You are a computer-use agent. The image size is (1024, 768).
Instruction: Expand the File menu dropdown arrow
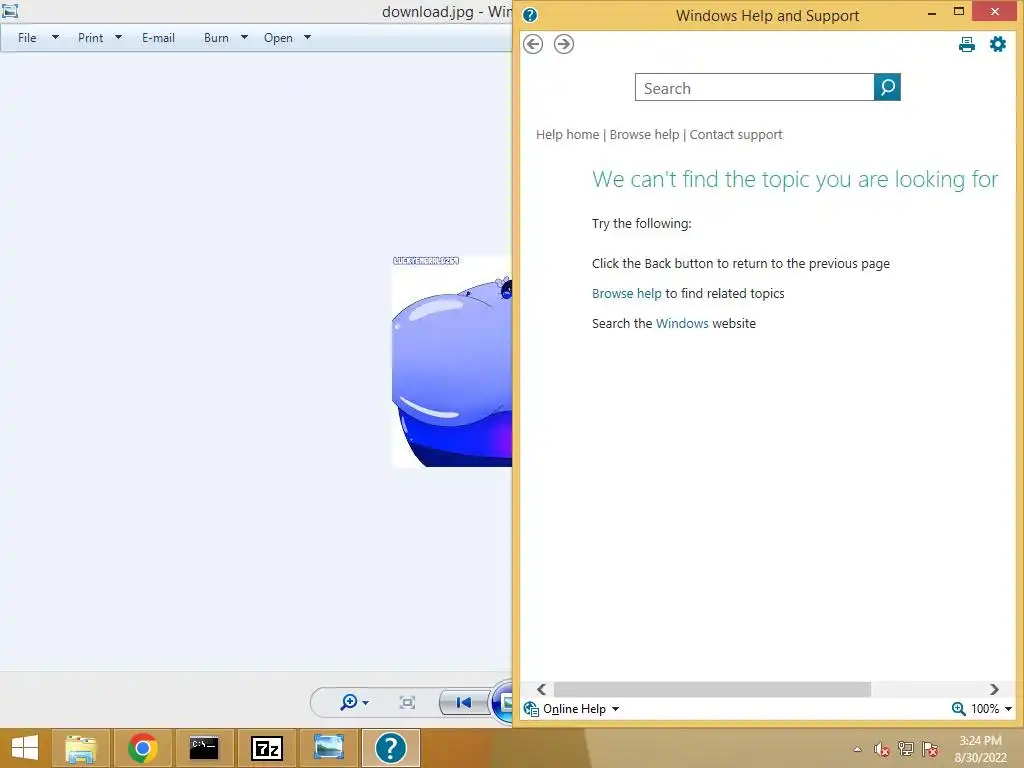click(x=56, y=37)
